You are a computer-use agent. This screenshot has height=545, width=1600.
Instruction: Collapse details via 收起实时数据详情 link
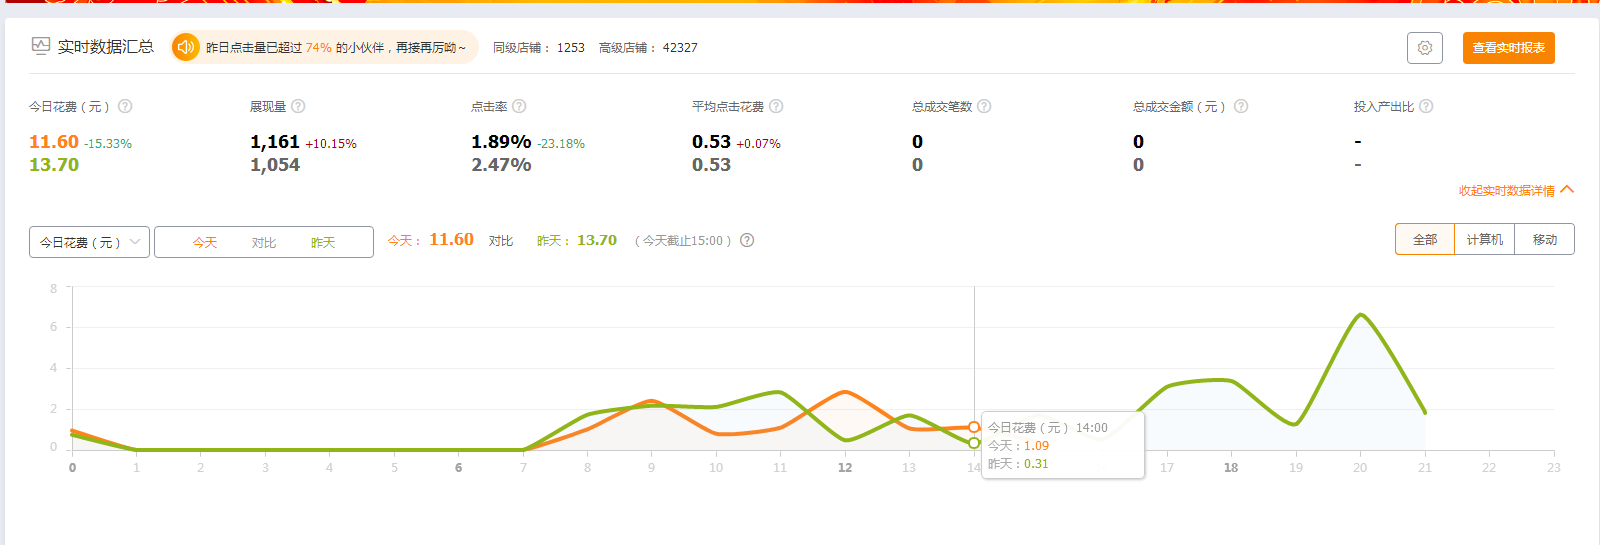click(x=1516, y=190)
